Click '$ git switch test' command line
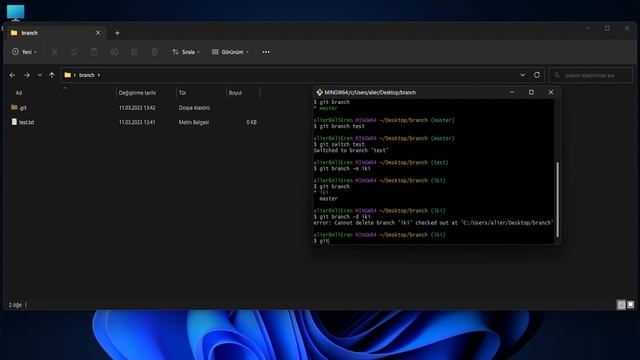This screenshot has height=360, width=640. (x=339, y=144)
